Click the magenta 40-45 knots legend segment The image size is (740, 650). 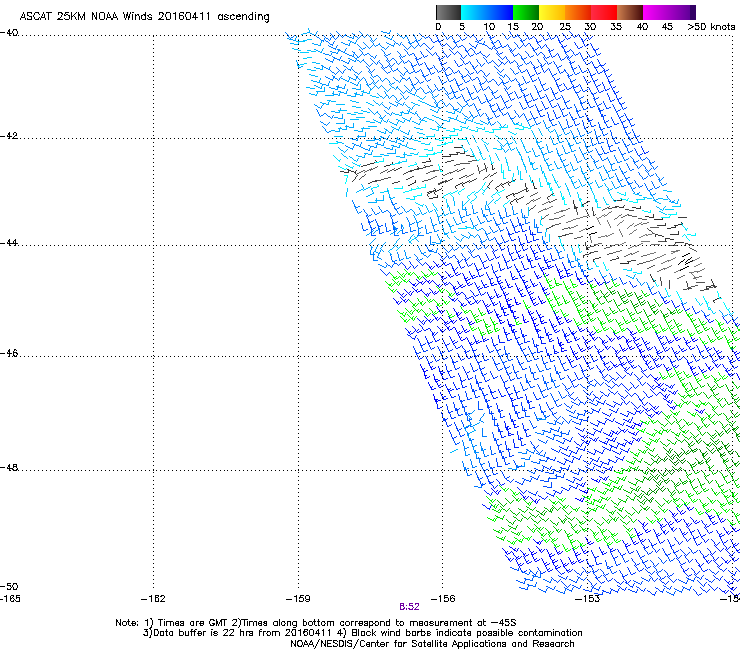(x=656, y=12)
